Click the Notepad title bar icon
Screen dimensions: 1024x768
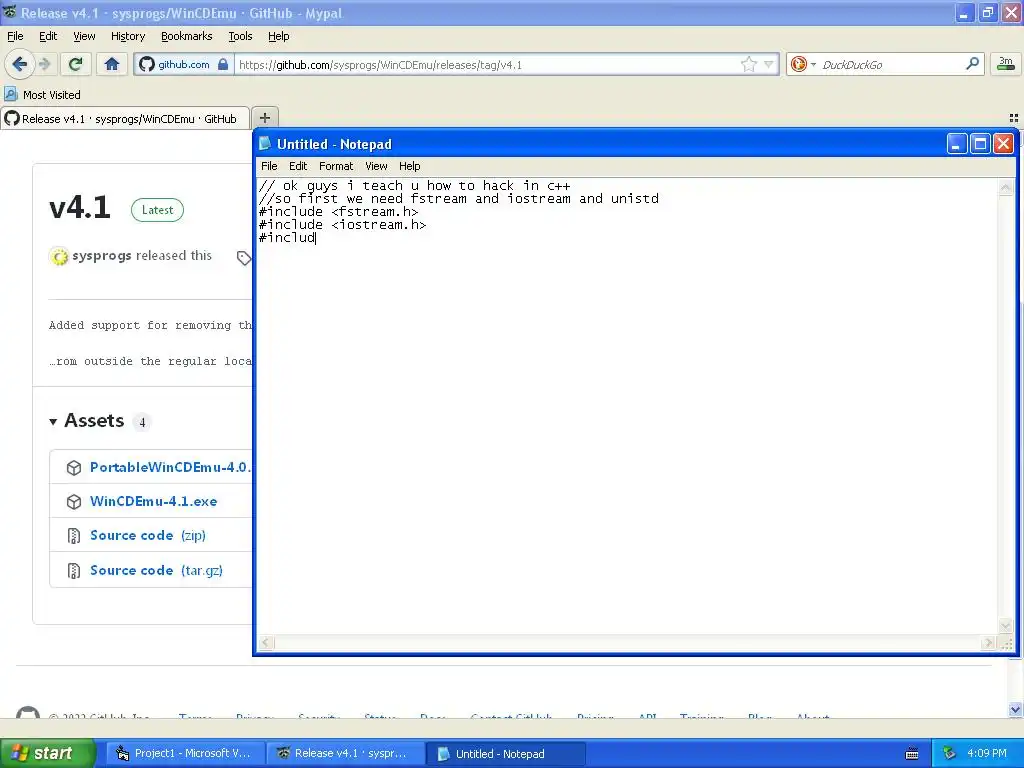pyautogui.click(x=264, y=144)
